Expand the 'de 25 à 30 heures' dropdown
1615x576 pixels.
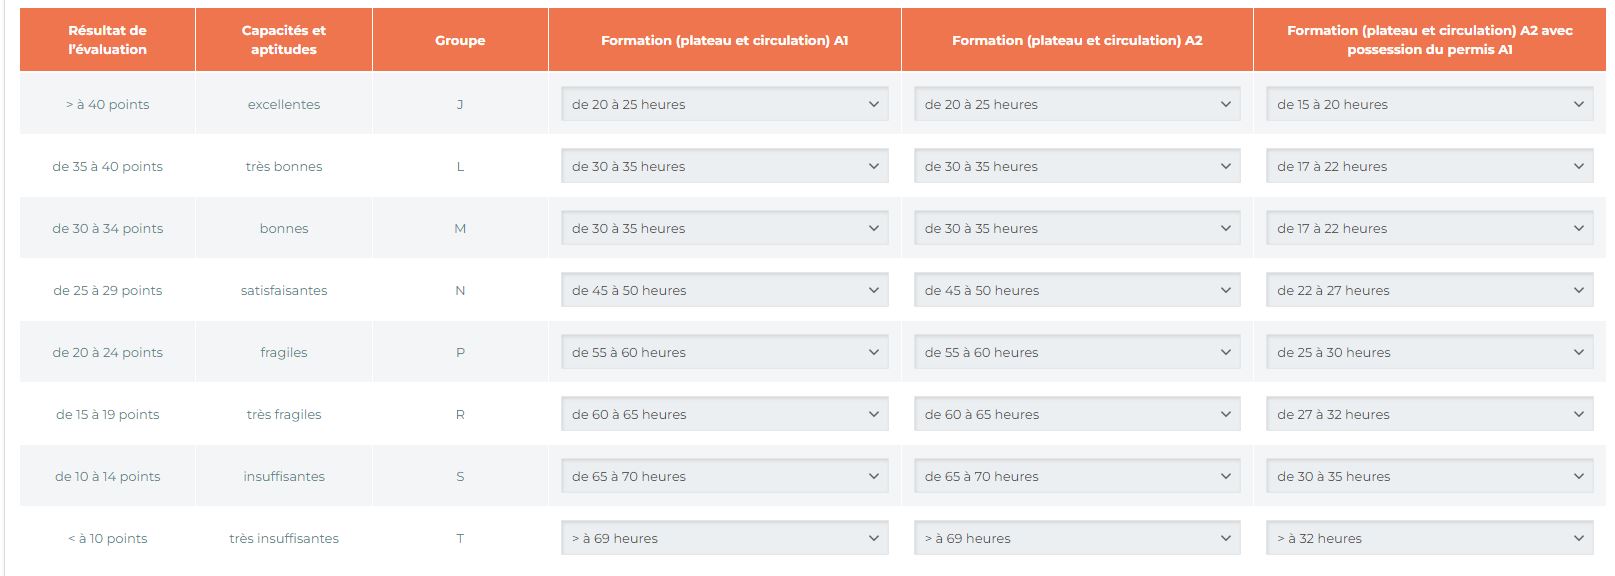tap(1429, 352)
